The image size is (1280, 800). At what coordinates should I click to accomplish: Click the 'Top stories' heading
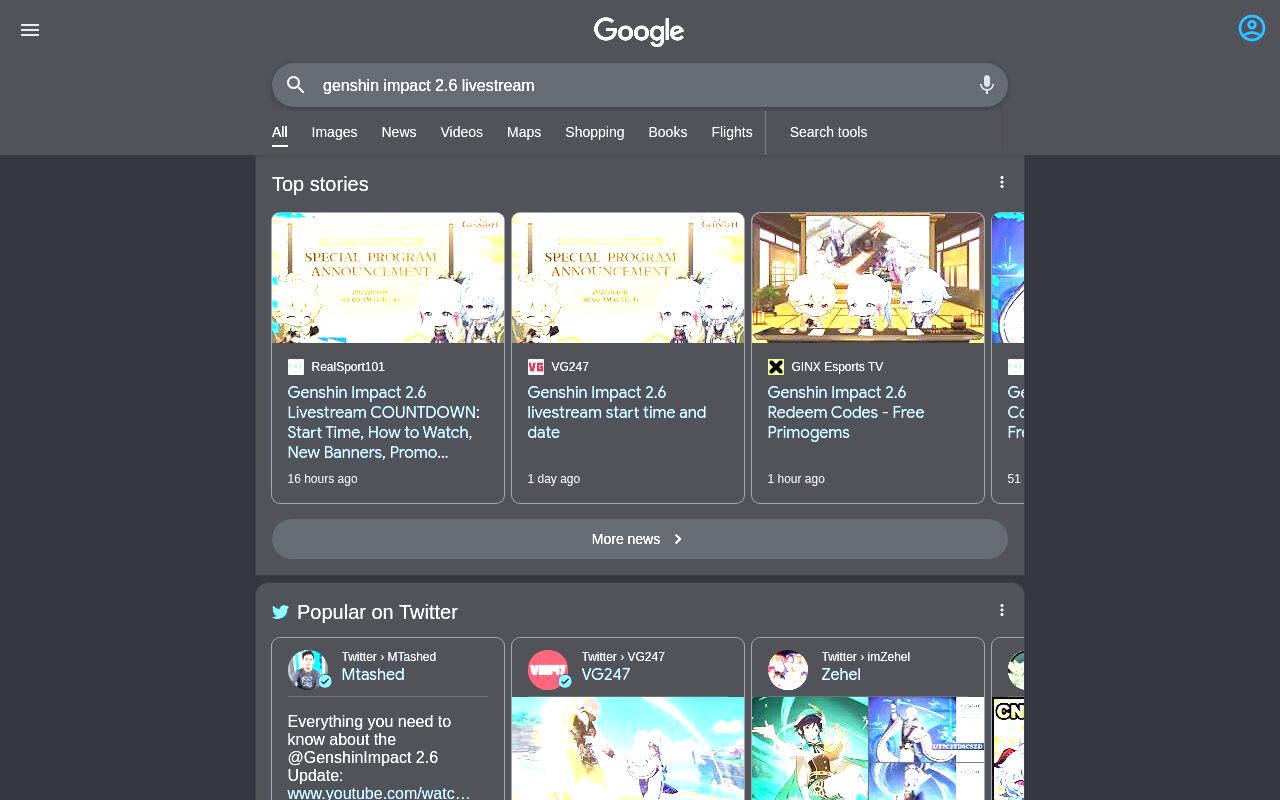pos(320,184)
